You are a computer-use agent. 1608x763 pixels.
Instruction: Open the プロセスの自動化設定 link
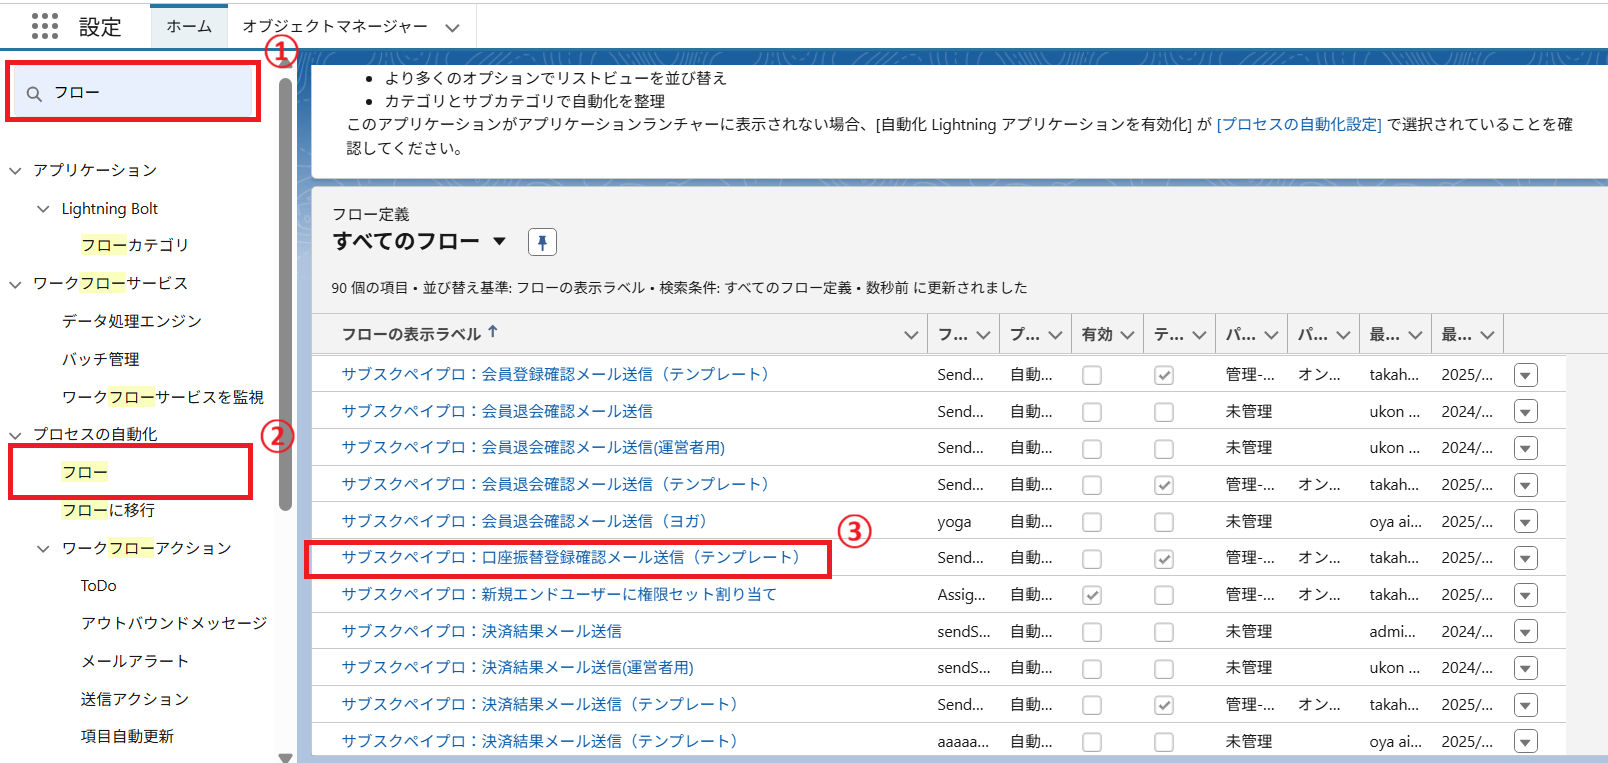click(1298, 125)
